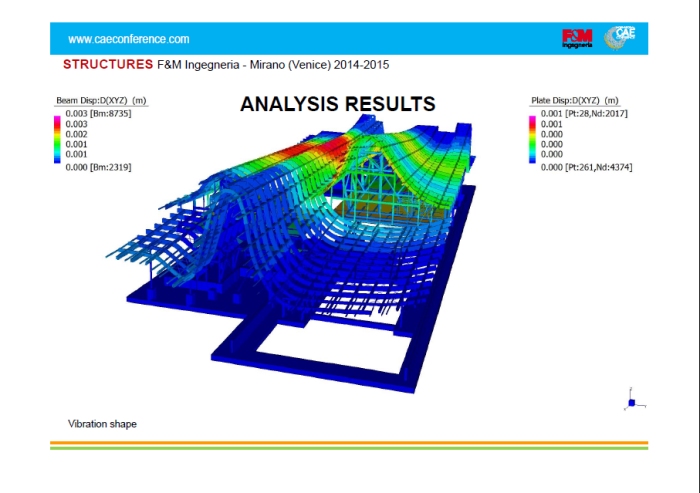Image resolution: width=700 pixels, height=493 pixels.
Task: Click the XYZ axis triad icon
Action: point(631,401)
